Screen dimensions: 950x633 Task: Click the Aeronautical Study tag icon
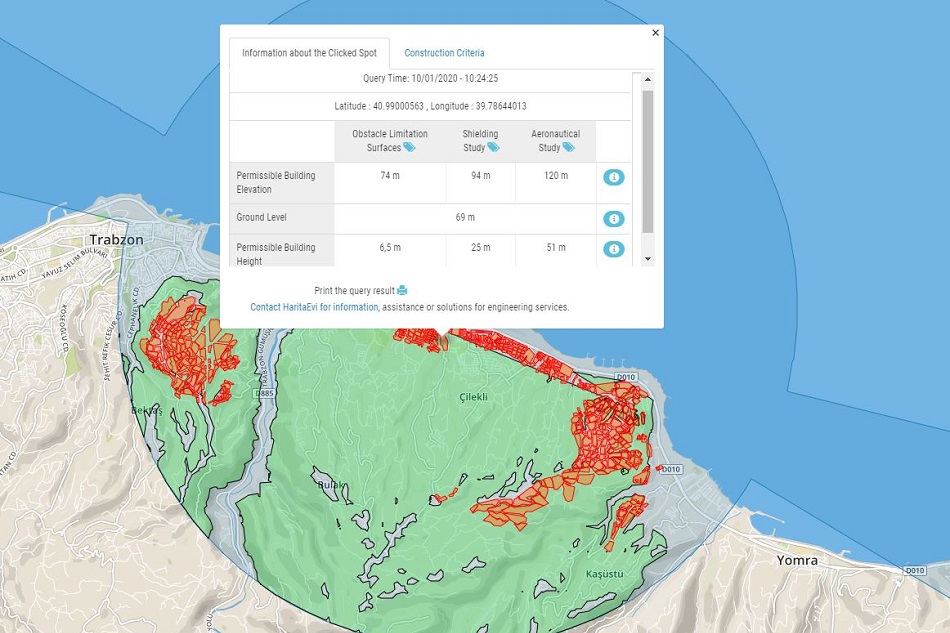(x=568, y=148)
